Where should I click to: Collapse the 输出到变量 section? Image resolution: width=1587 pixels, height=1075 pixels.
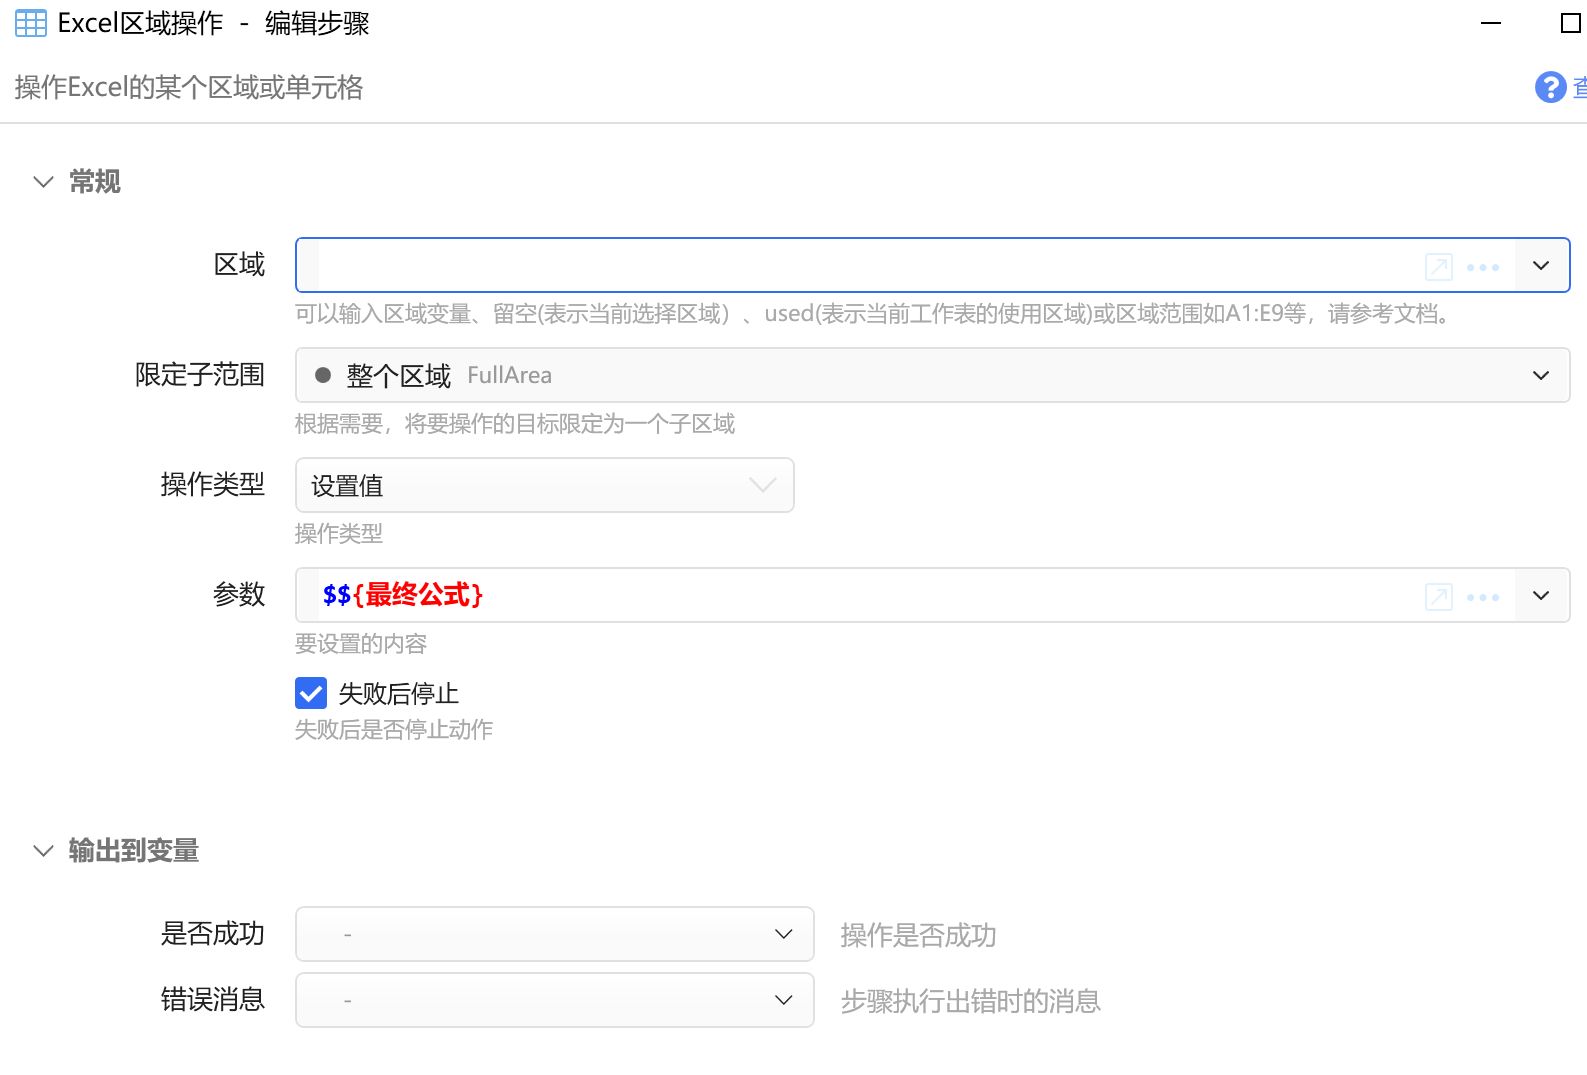43,851
